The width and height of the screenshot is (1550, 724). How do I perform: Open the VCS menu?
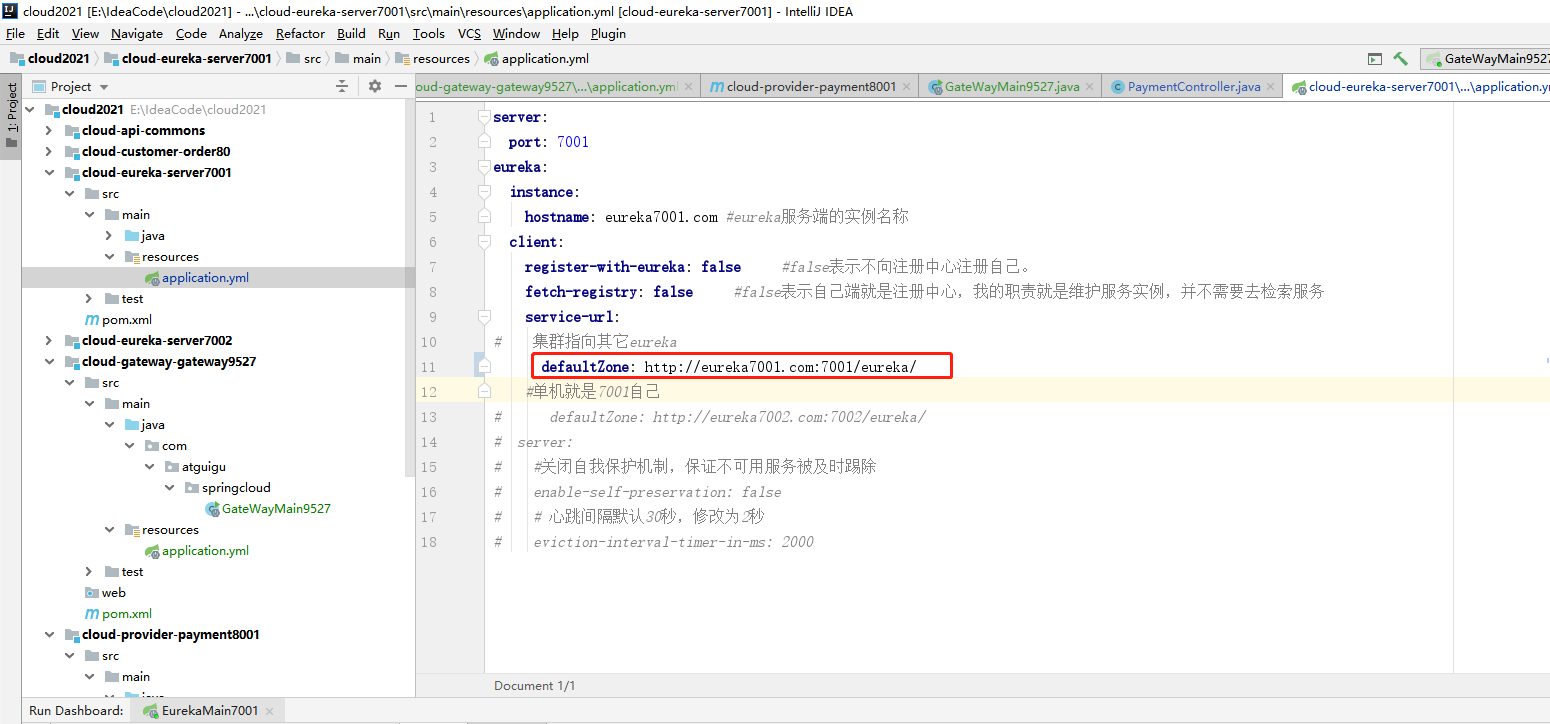point(469,33)
